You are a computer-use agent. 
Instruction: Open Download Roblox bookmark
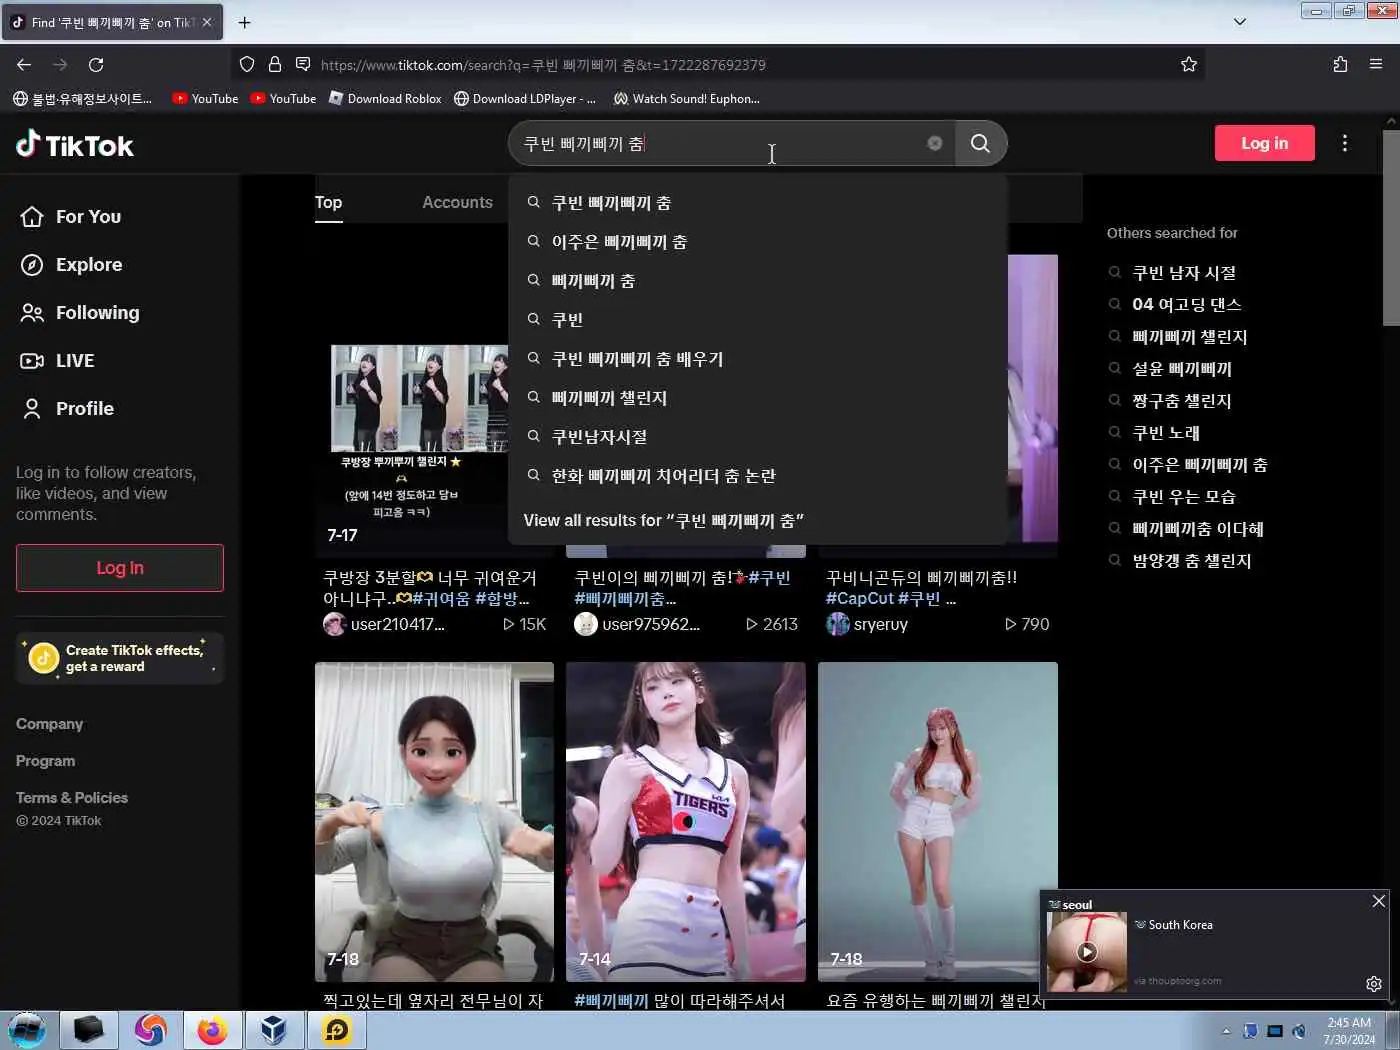[385, 98]
